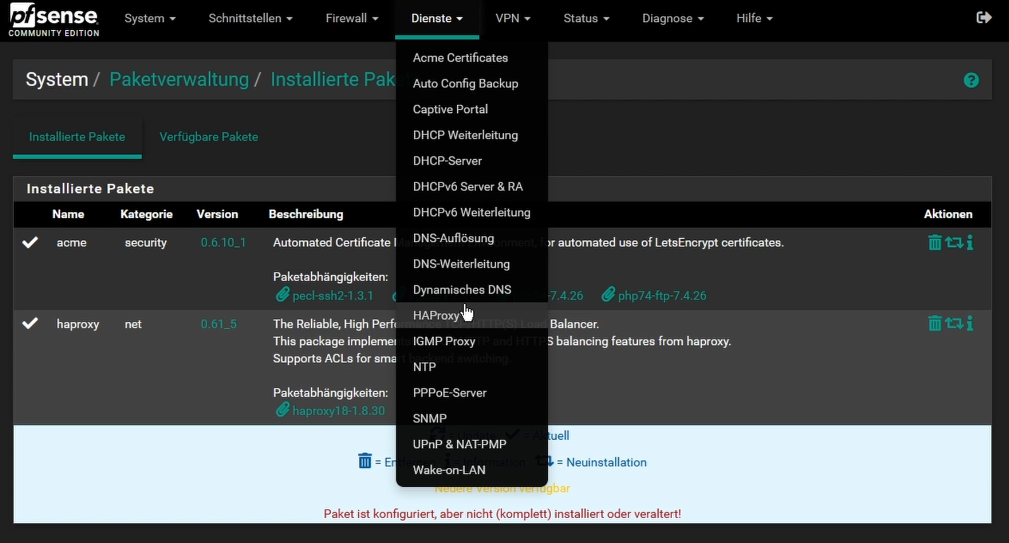The height and width of the screenshot is (543, 1009).
Task: Click the Aktionen column header
Action: (x=948, y=214)
